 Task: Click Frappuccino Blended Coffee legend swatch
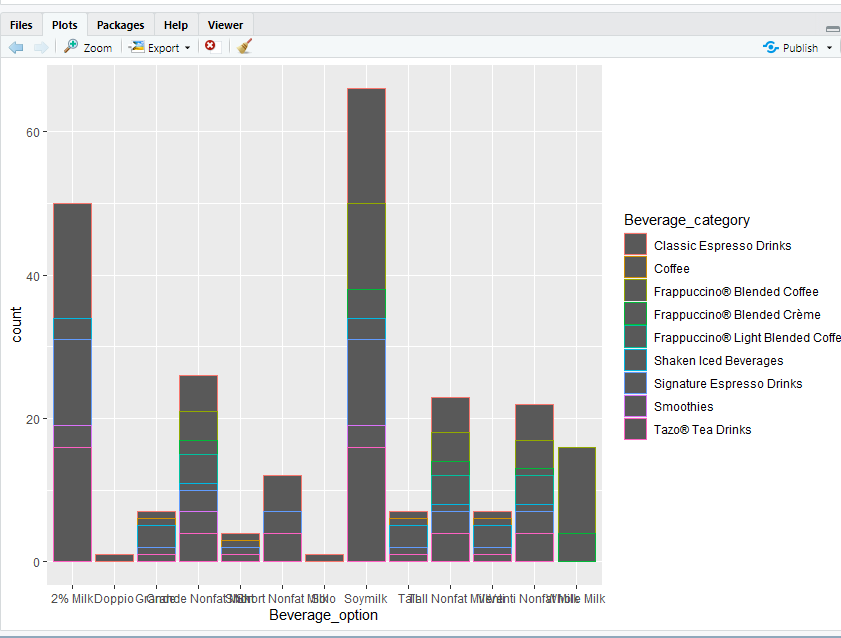pyautogui.click(x=635, y=291)
